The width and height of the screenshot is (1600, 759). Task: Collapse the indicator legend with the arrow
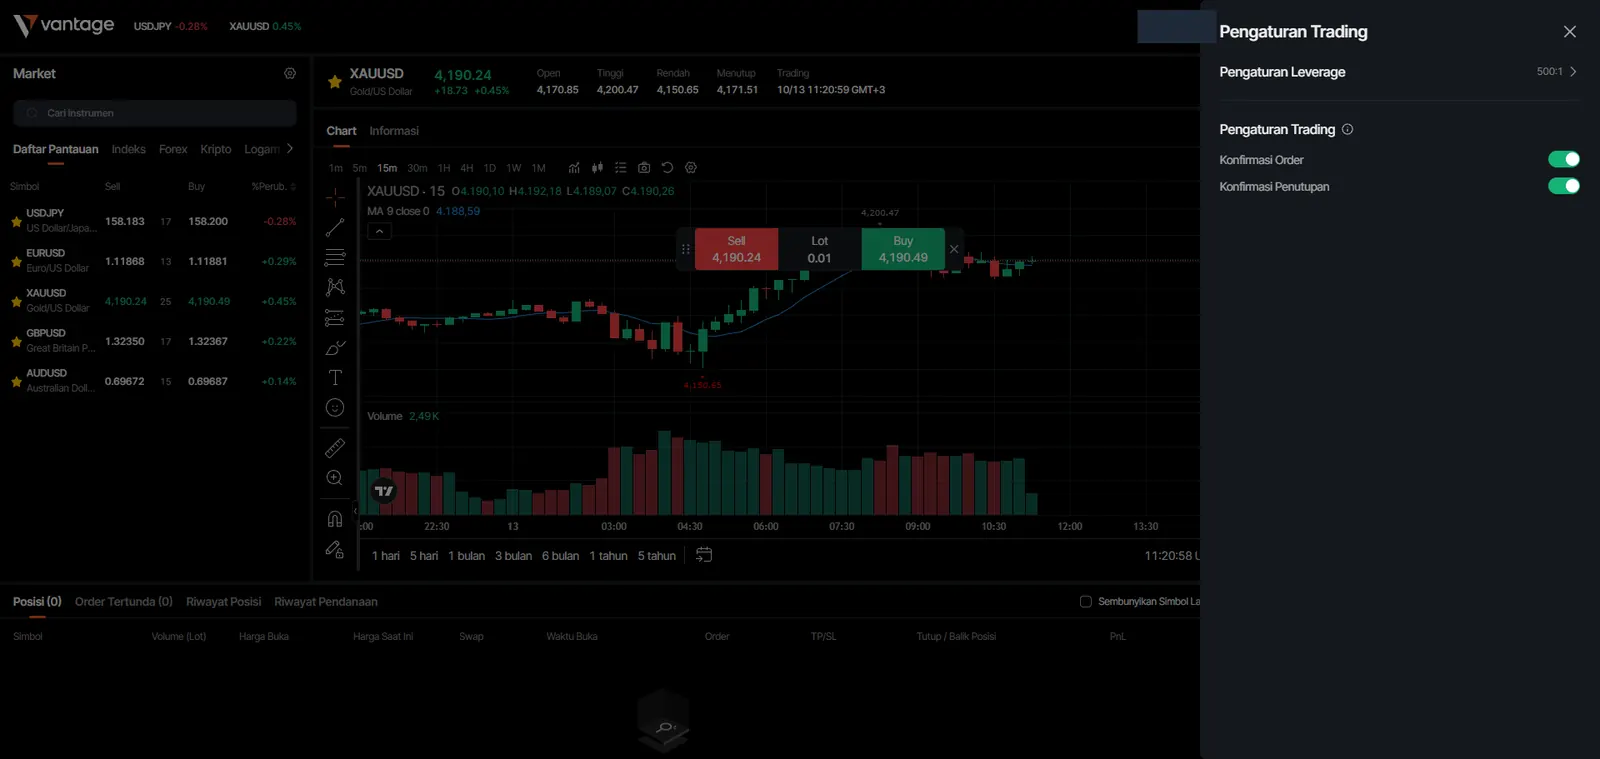click(x=379, y=231)
